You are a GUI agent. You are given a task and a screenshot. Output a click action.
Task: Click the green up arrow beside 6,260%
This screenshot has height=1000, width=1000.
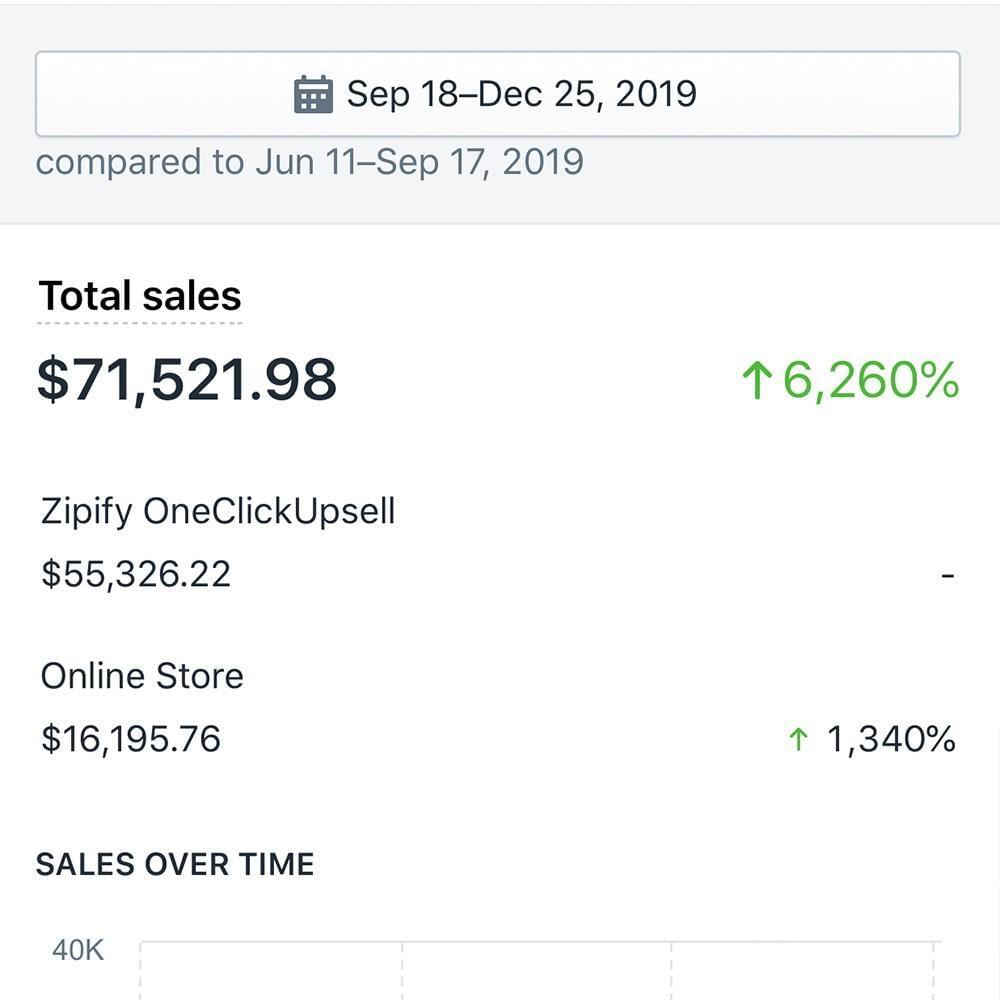click(x=757, y=379)
